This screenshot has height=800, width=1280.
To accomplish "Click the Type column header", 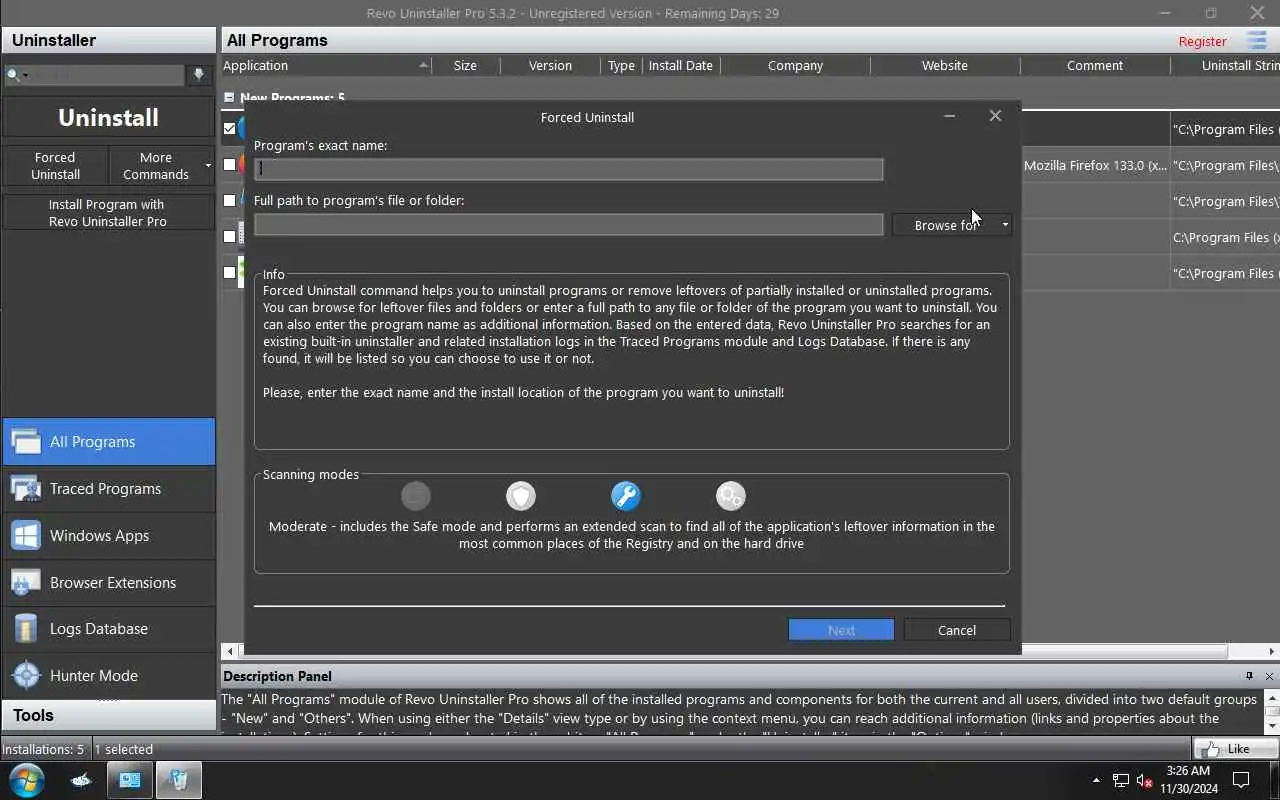I will 621,65.
